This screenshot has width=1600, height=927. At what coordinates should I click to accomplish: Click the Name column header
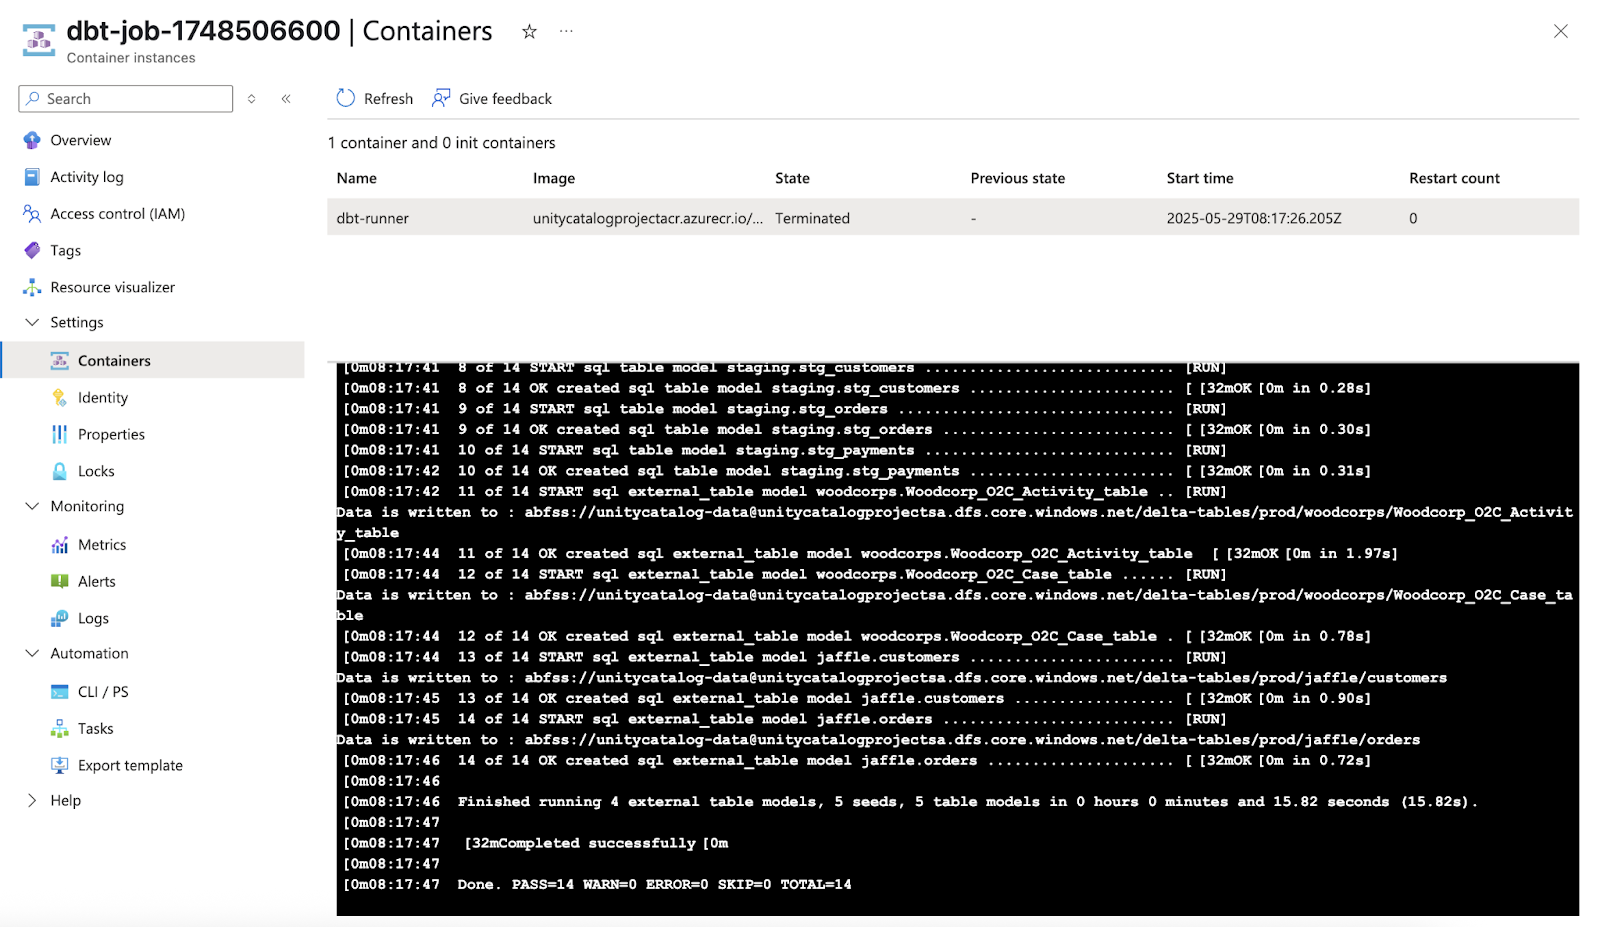tap(357, 178)
